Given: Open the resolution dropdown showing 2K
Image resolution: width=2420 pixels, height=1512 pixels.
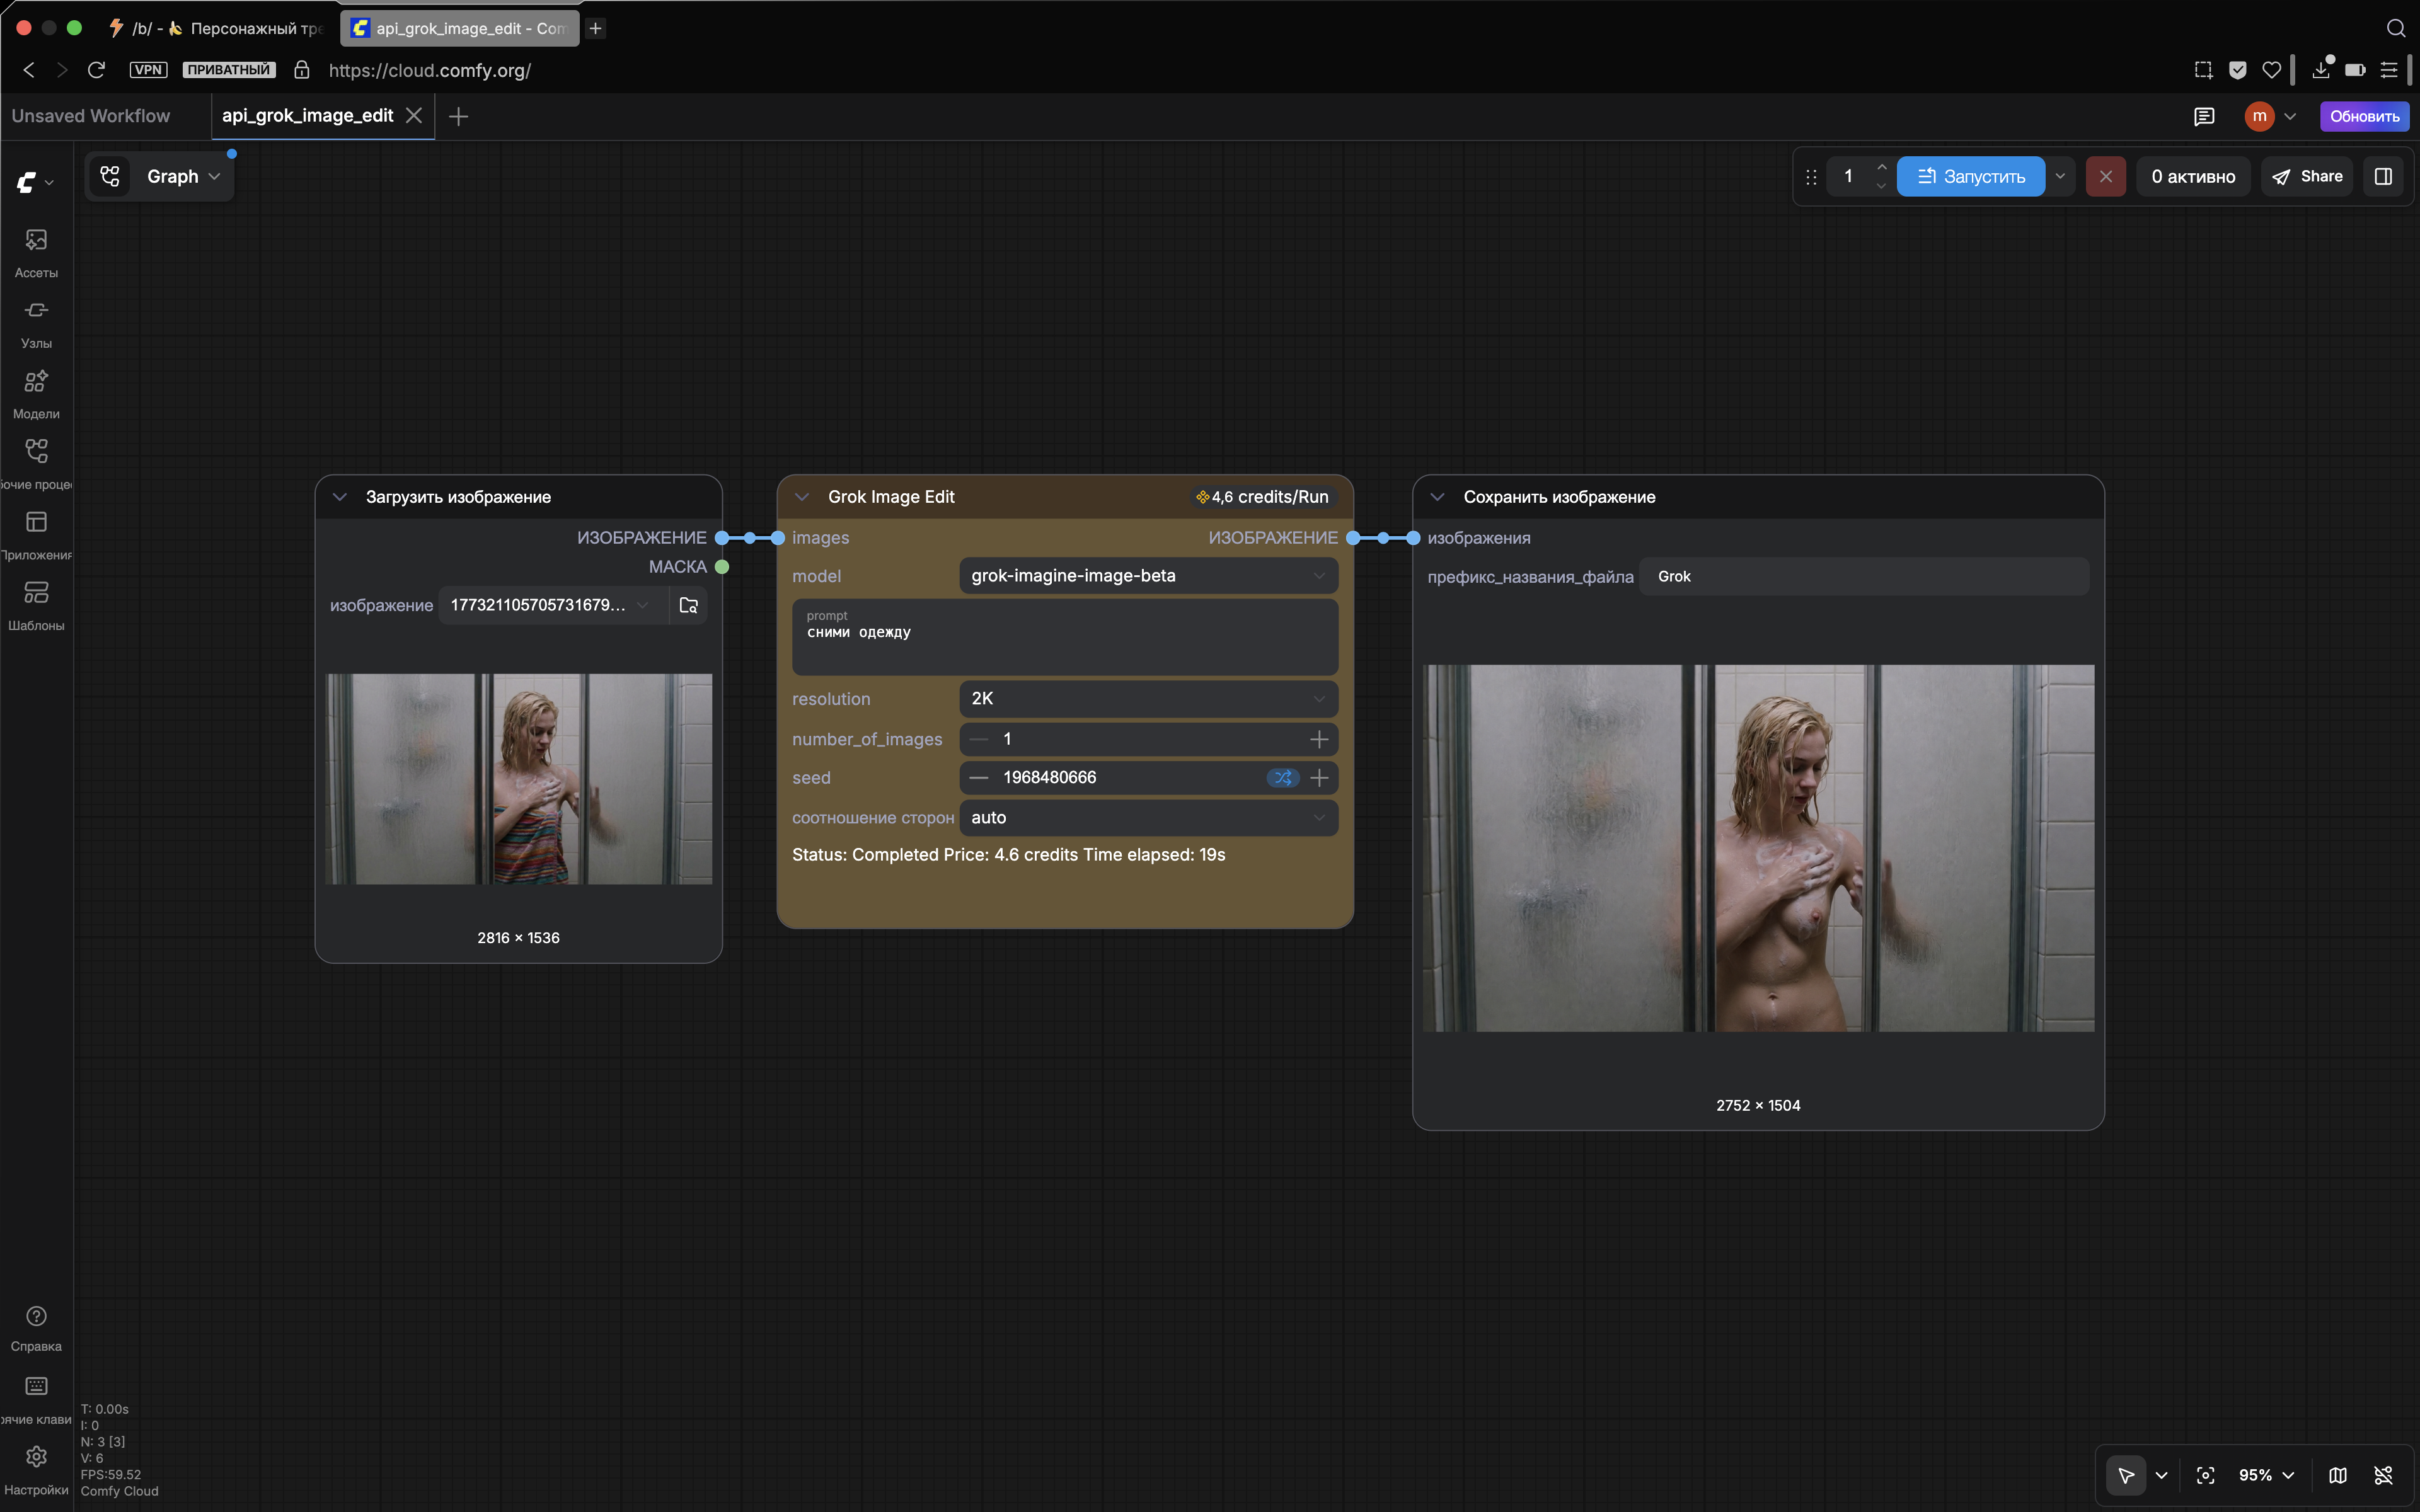Looking at the screenshot, I should (x=1148, y=699).
